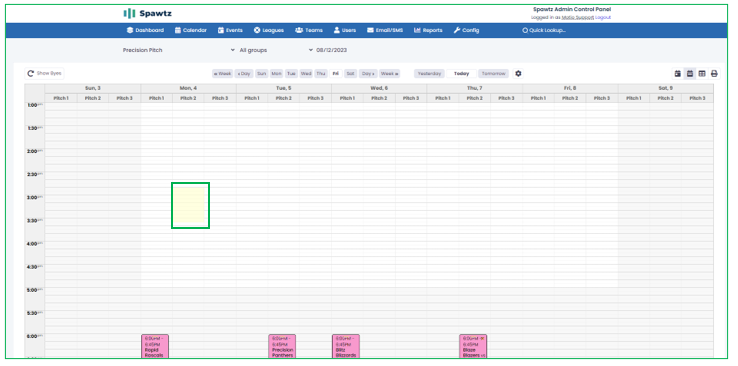
Task: Click the 1:00 time label
Action: tap(35, 105)
